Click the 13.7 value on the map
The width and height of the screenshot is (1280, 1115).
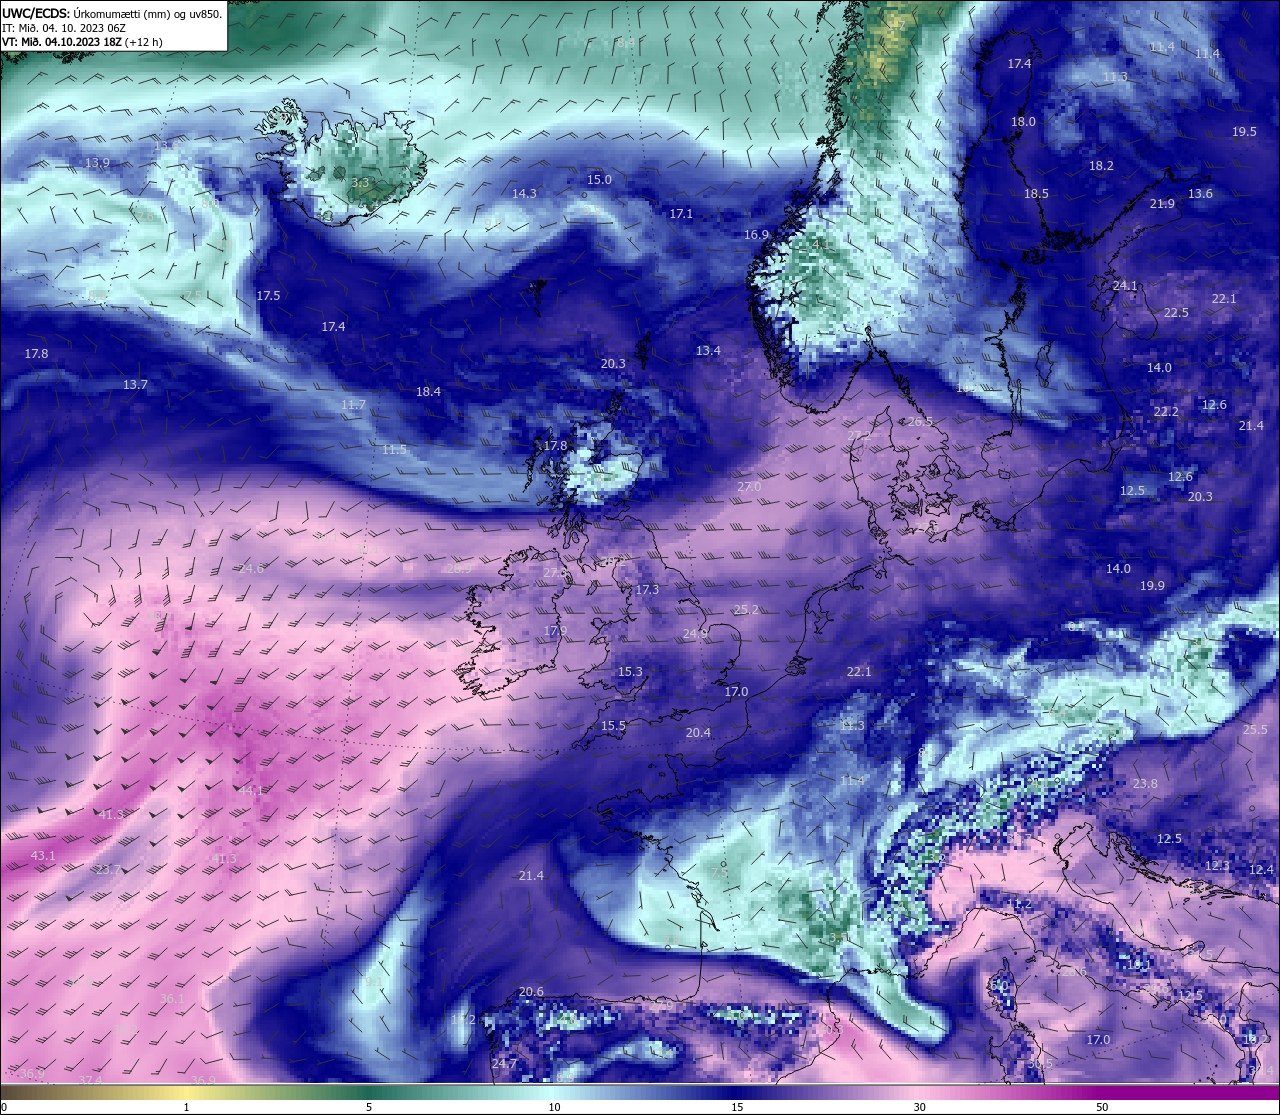[135, 385]
